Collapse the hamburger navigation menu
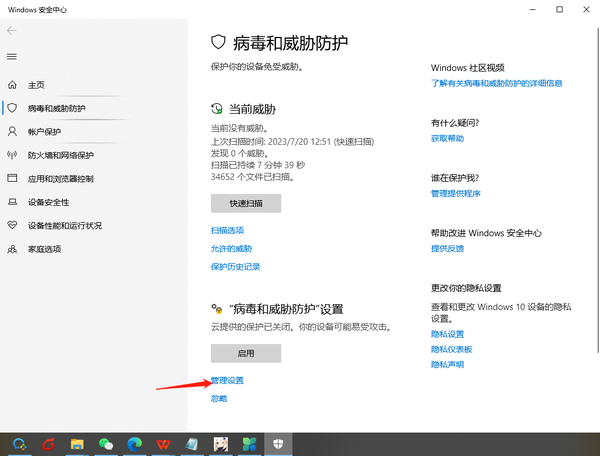This screenshot has width=600, height=456. (12, 57)
